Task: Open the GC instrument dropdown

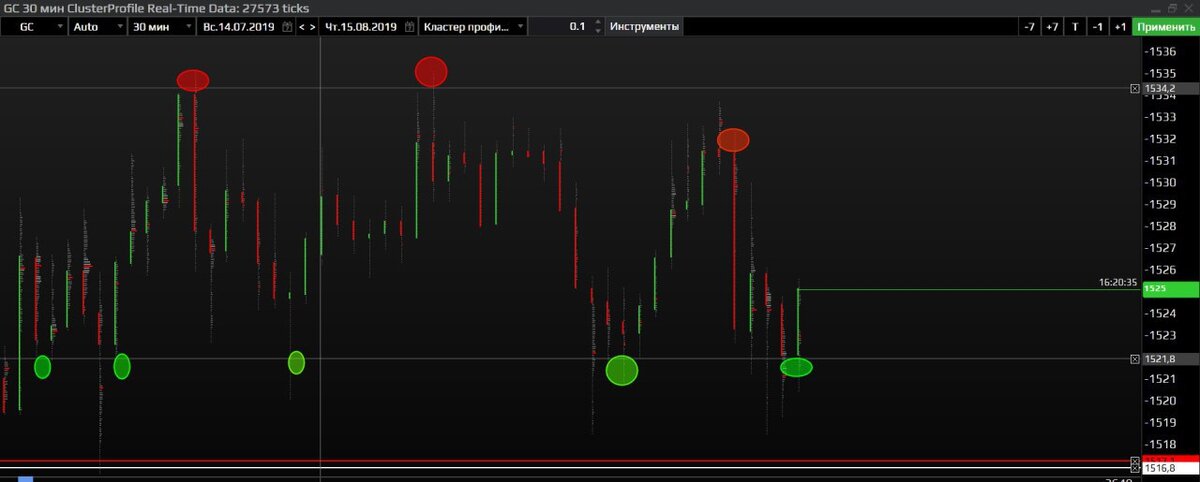Action: [34, 27]
